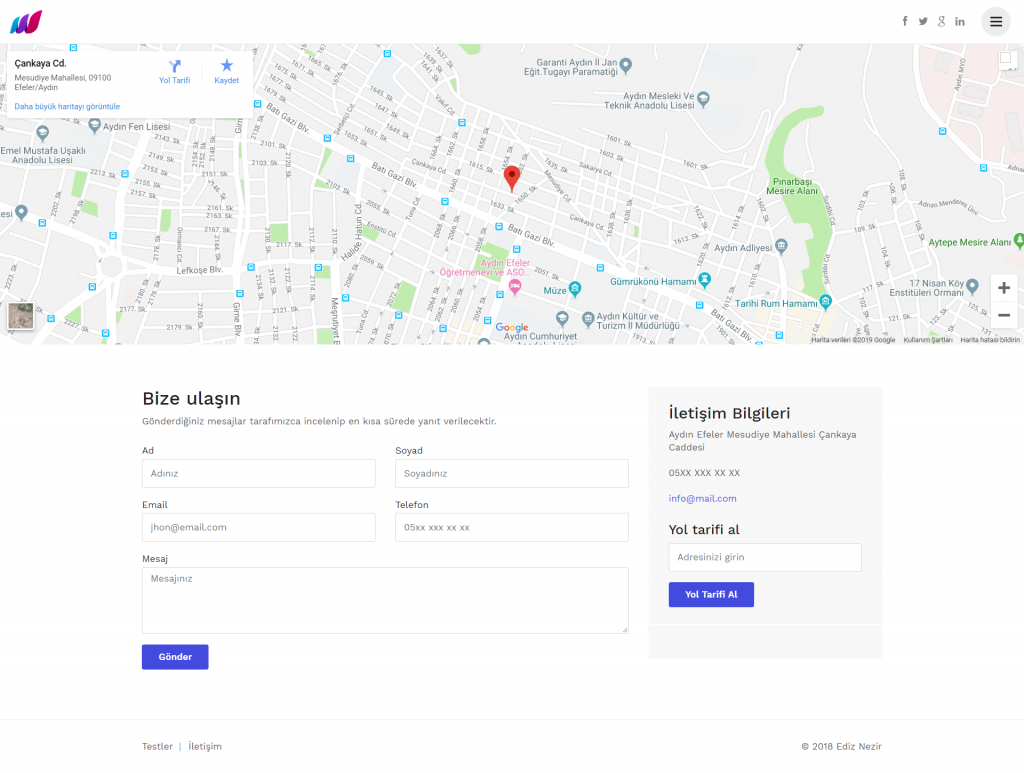This screenshot has width=1024, height=773.
Task: Click the colorful site logo
Action: tap(26, 21)
